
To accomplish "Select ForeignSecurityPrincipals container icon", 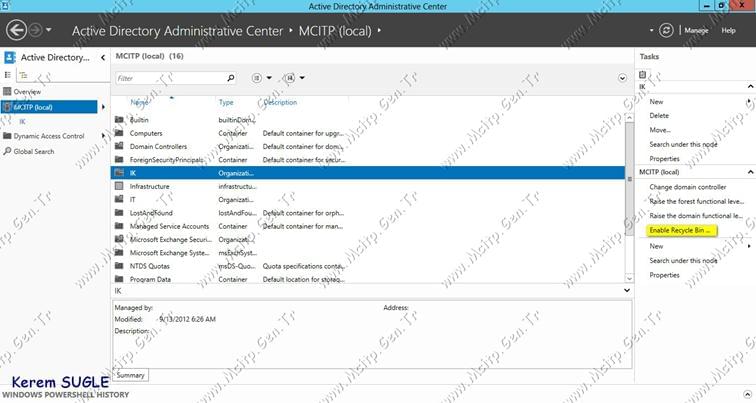I will (x=119, y=160).
